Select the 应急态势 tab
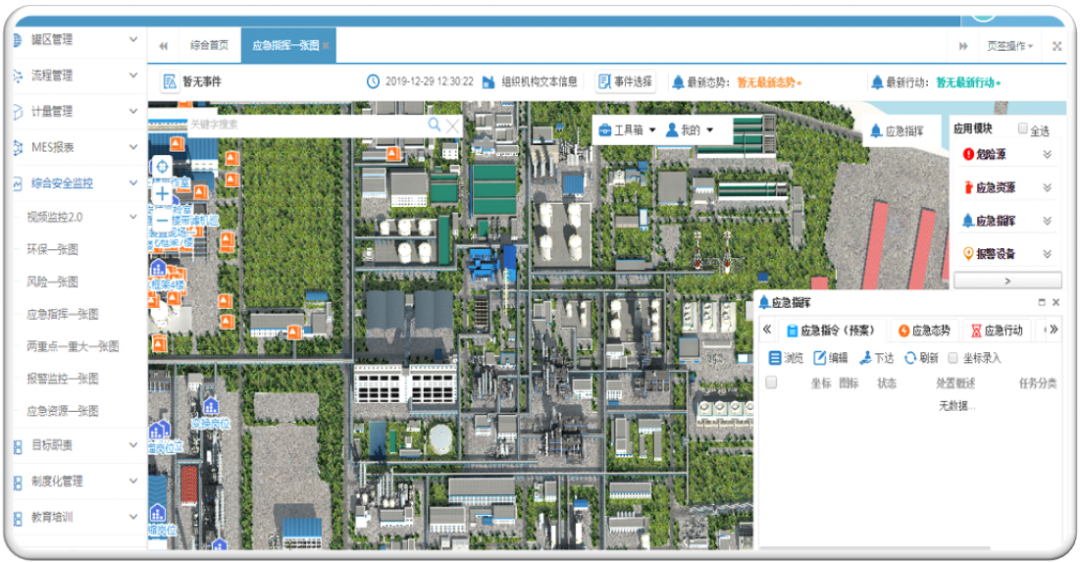1080x562 pixels. point(923,330)
